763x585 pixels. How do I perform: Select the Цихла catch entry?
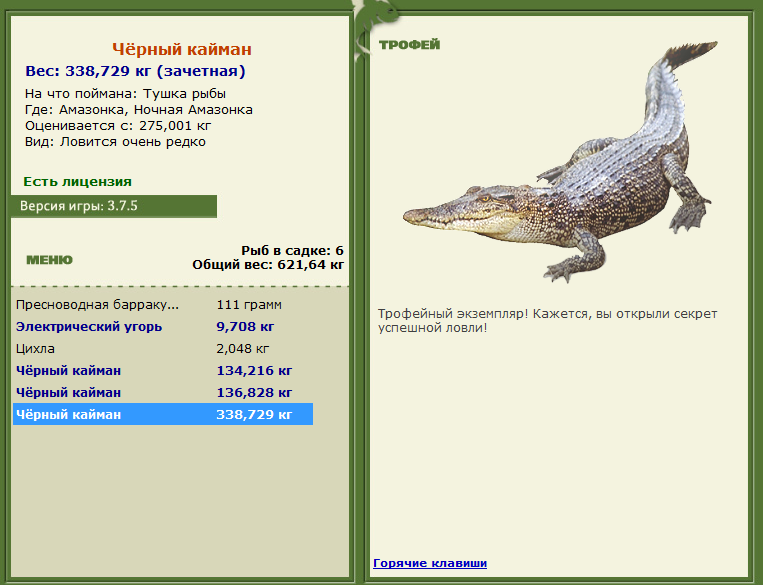coord(163,348)
